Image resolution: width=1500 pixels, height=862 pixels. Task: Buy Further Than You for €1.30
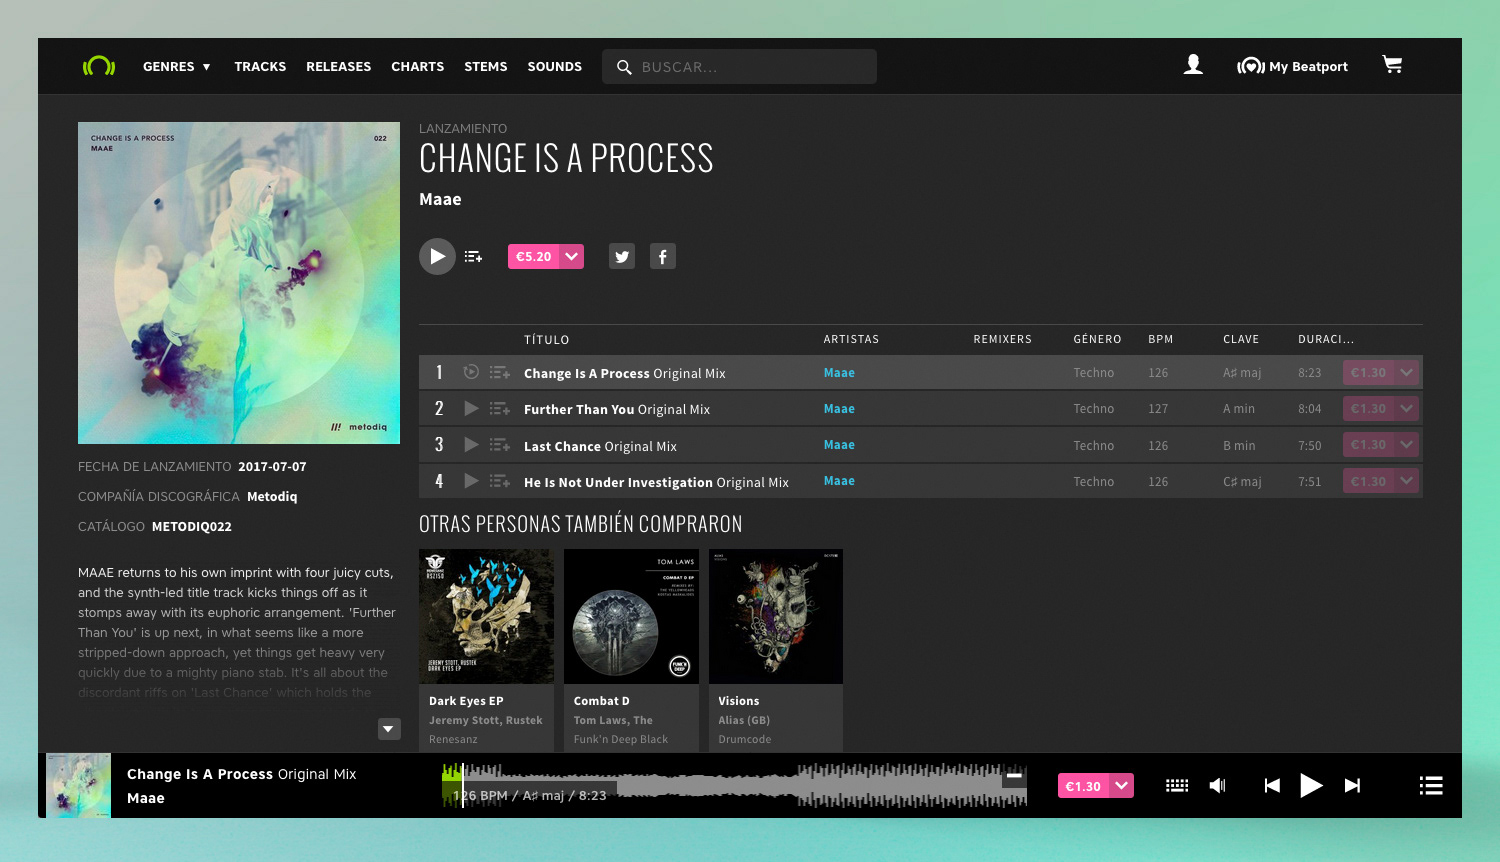click(1369, 409)
